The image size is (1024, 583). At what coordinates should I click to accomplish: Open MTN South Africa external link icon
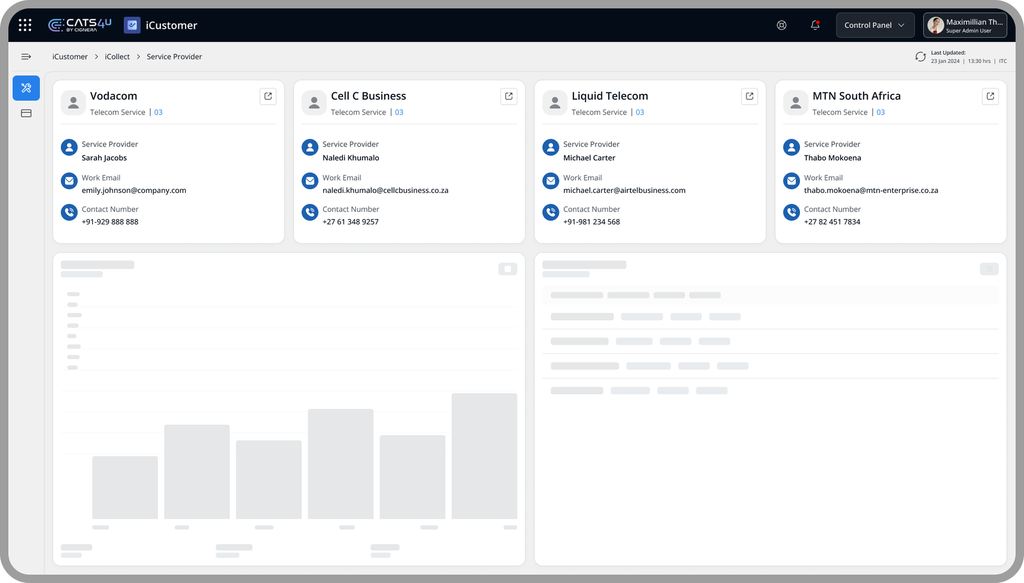click(990, 96)
